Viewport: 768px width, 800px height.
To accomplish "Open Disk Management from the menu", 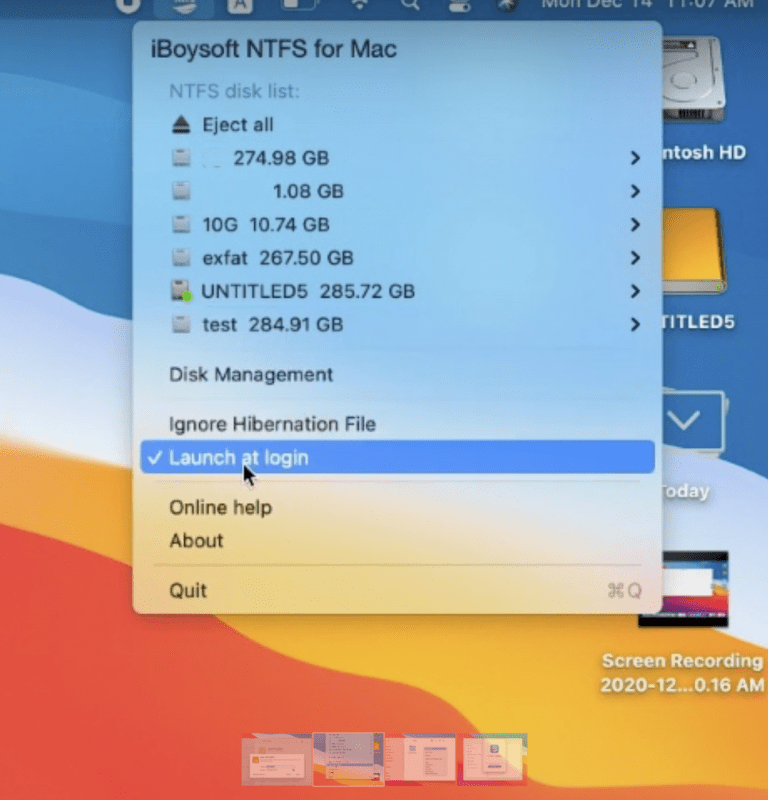I will (x=251, y=374).
